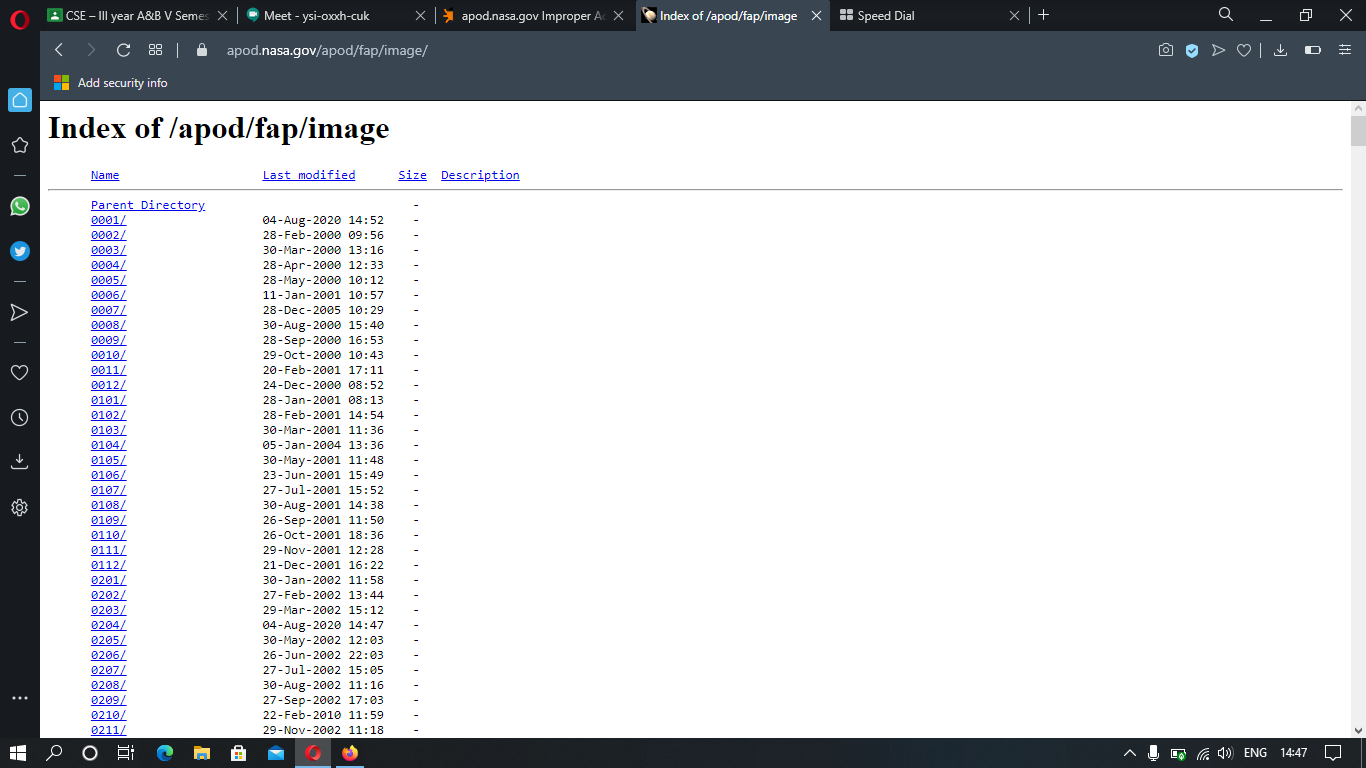Viewport: 1366px width, 768px height.
Task: Open My Flow in the sidebar
Action: pos(19,312)
